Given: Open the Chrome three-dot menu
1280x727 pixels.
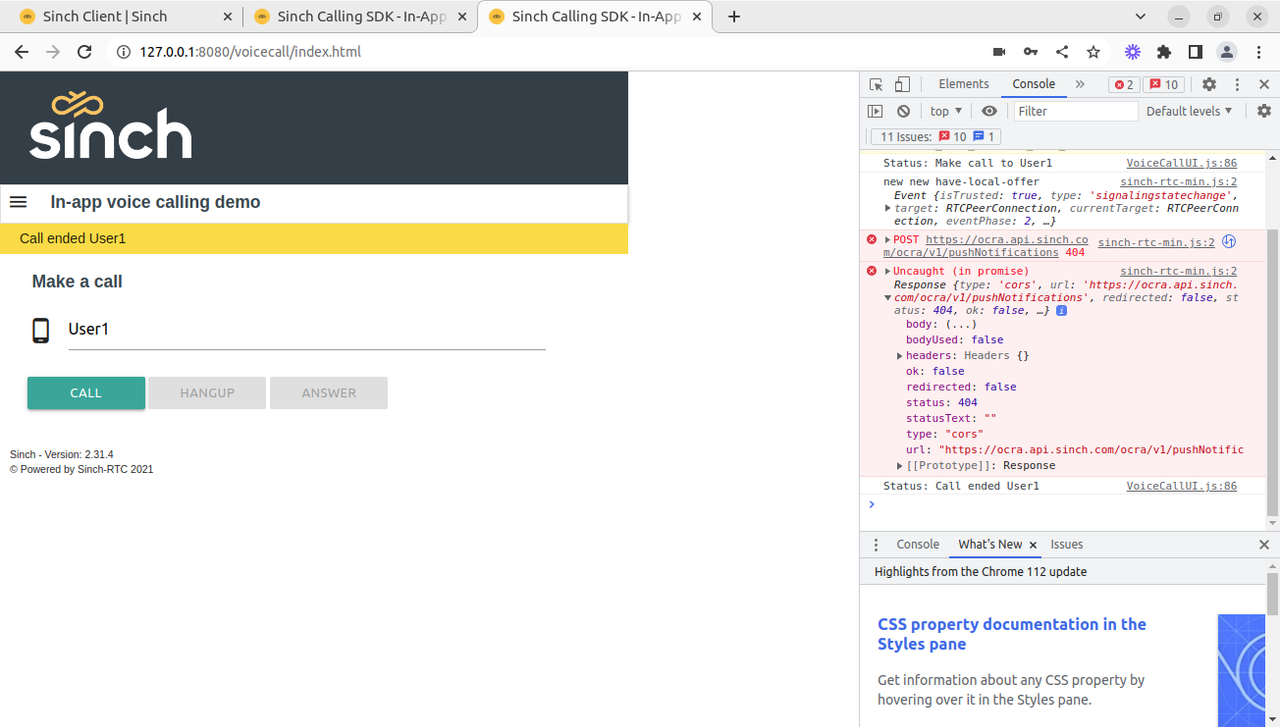Looking at the screenshot, I should 1258,52.
